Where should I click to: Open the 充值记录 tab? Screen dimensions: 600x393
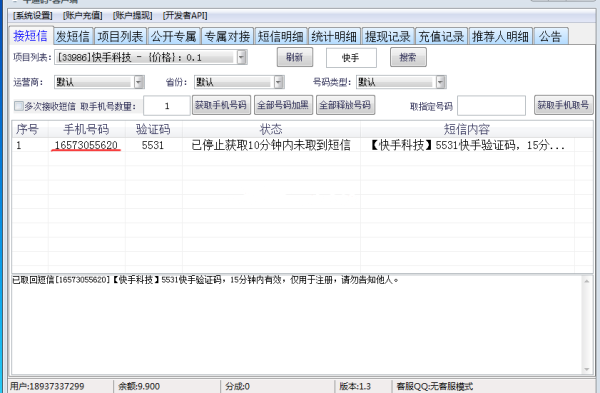(x=441, y=36)
